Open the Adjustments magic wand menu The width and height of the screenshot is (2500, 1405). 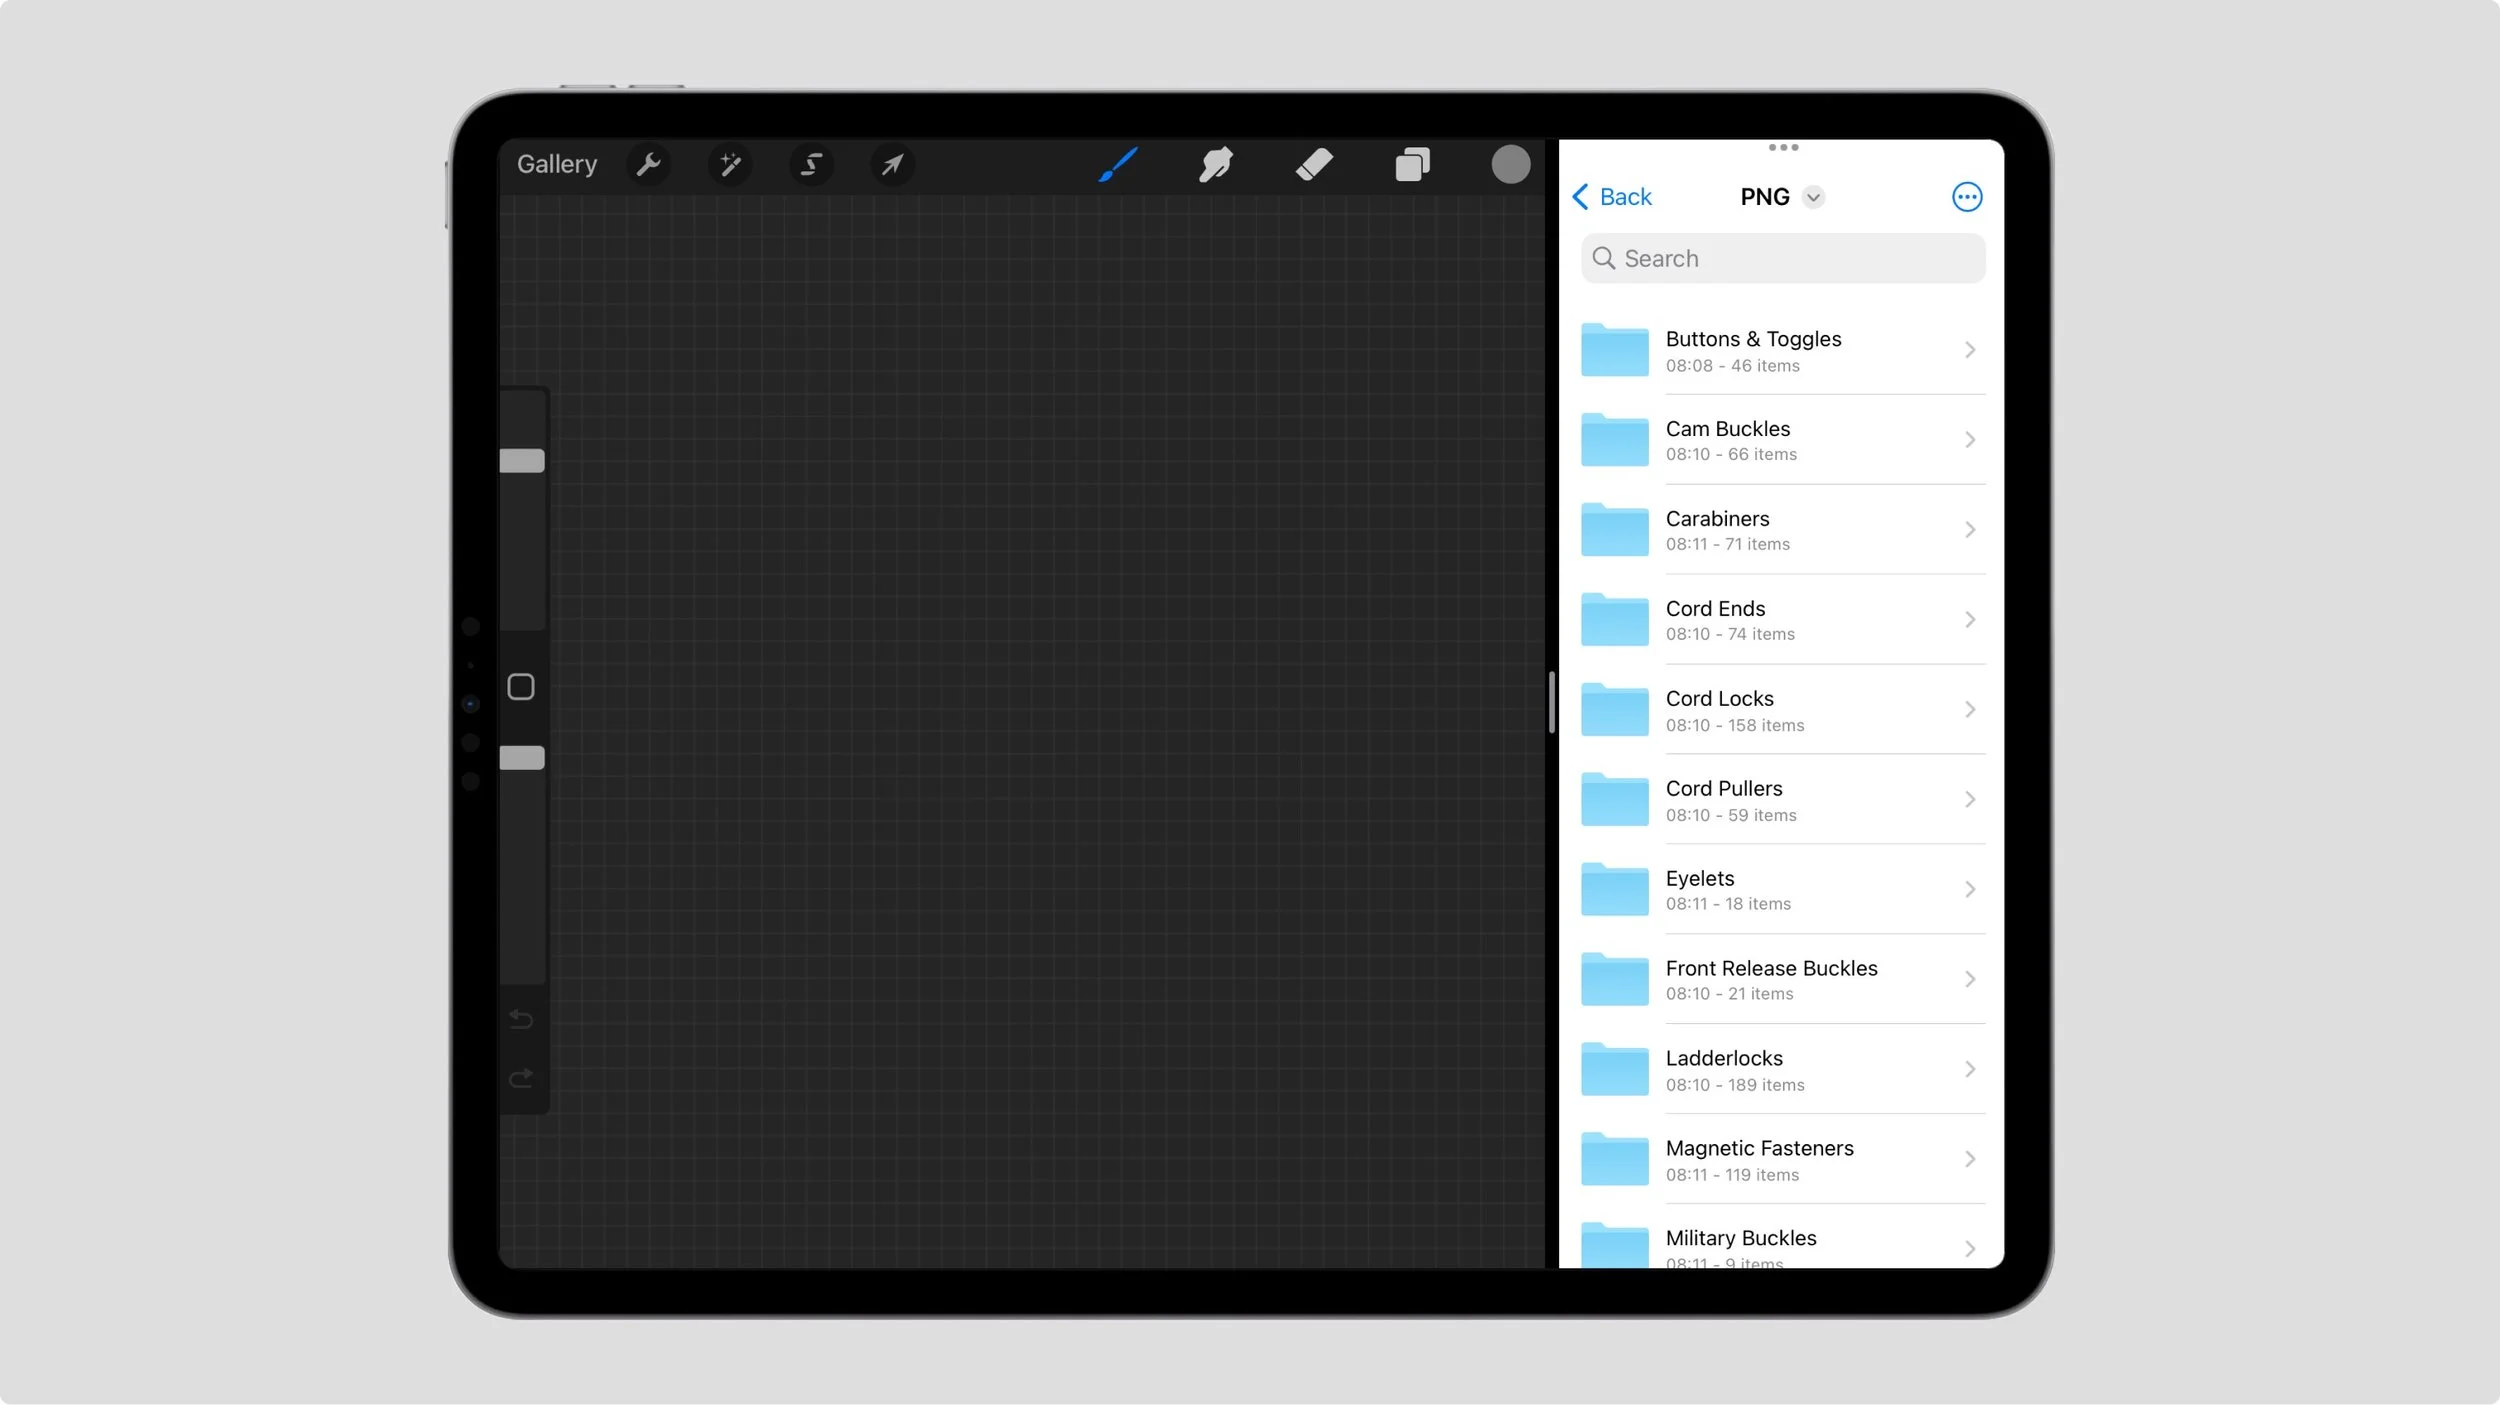730,164
